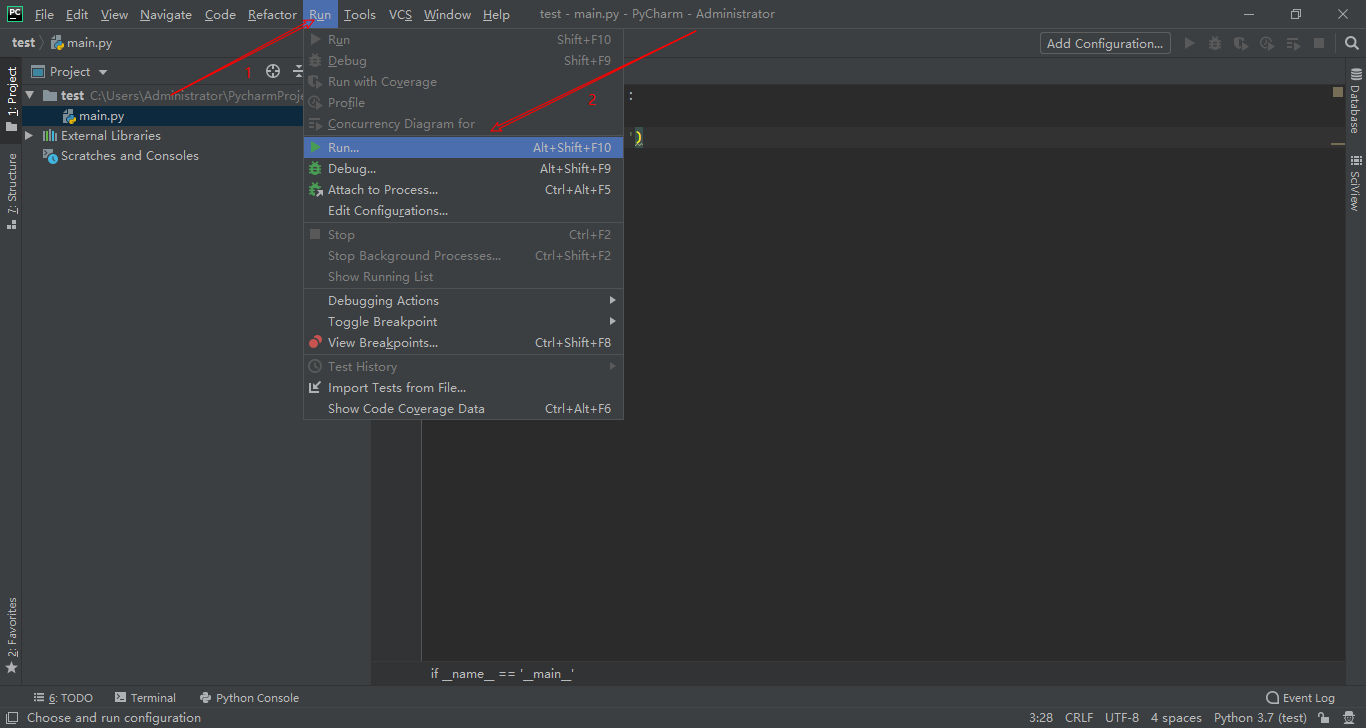Click the Attach to Process bug icon
This screenshot has width=1366, height=728.
pos(315,189)
